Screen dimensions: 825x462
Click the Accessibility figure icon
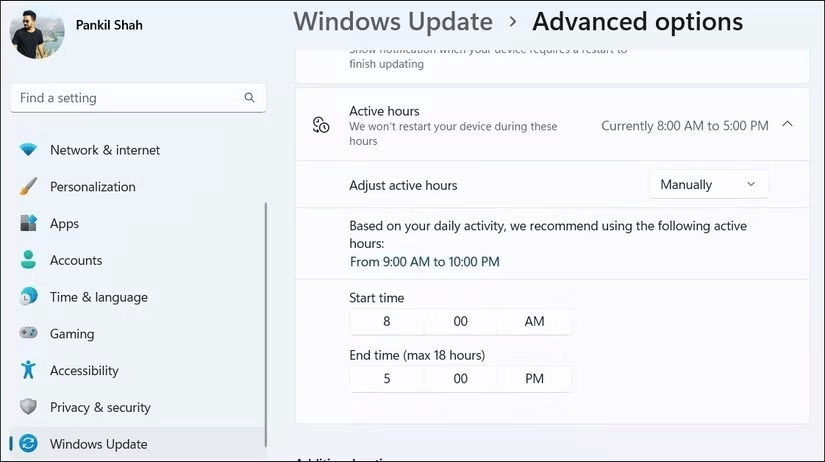click(x=28, y=371)
